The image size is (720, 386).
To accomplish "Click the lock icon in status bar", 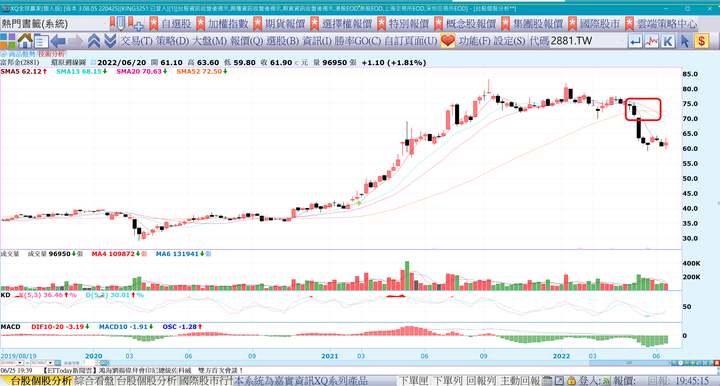I will click(571, 380).
